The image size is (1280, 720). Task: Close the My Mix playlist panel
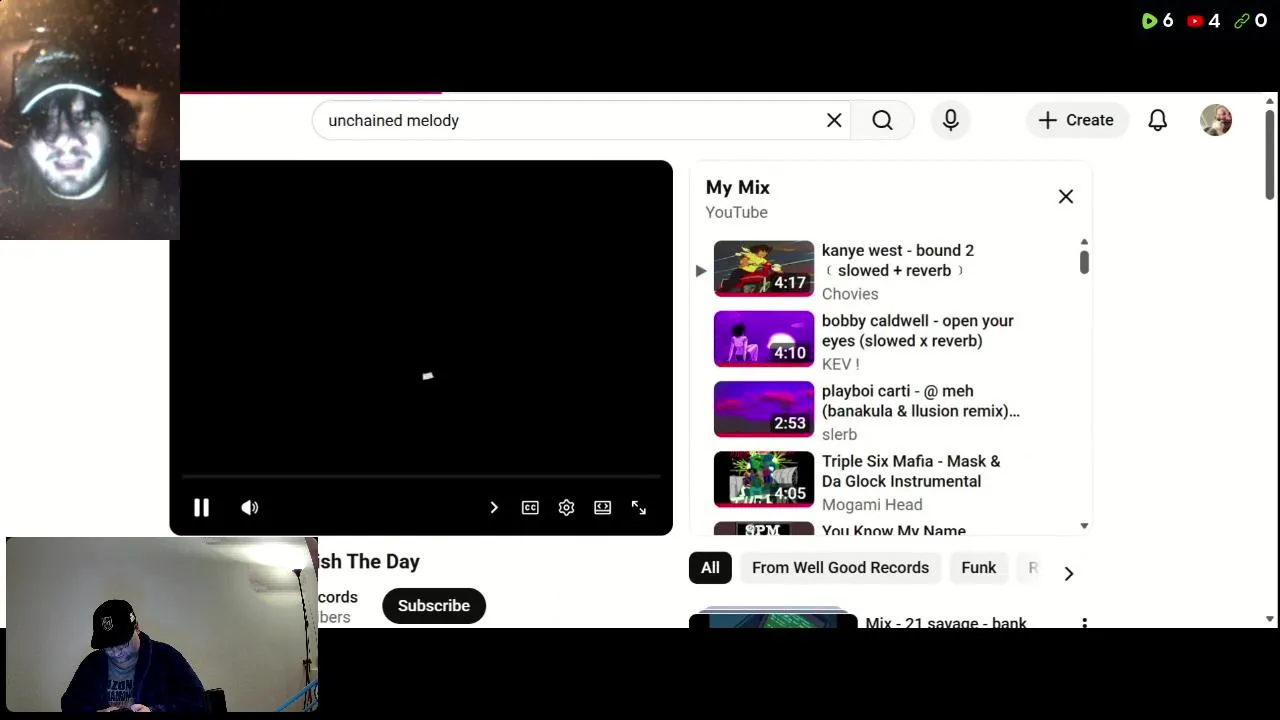click(x=1066, y=197)
